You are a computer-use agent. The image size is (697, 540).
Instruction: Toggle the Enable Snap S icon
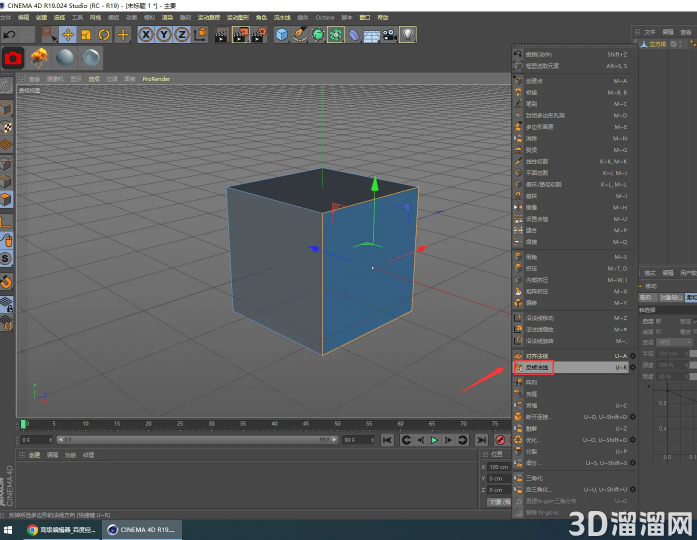[x=6, y=258]
